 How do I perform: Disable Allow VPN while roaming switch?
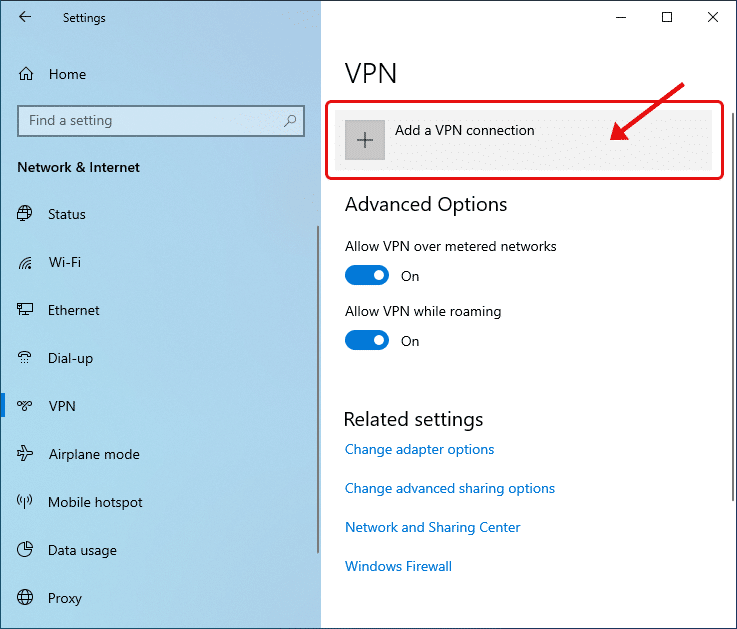[367, 341]
